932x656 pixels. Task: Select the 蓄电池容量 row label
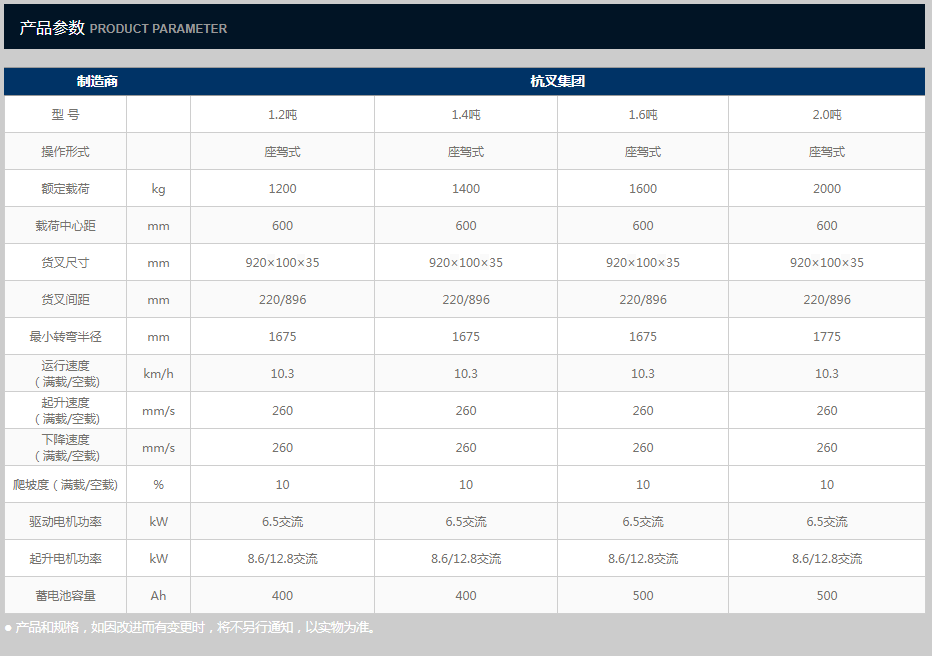[65, 596]
